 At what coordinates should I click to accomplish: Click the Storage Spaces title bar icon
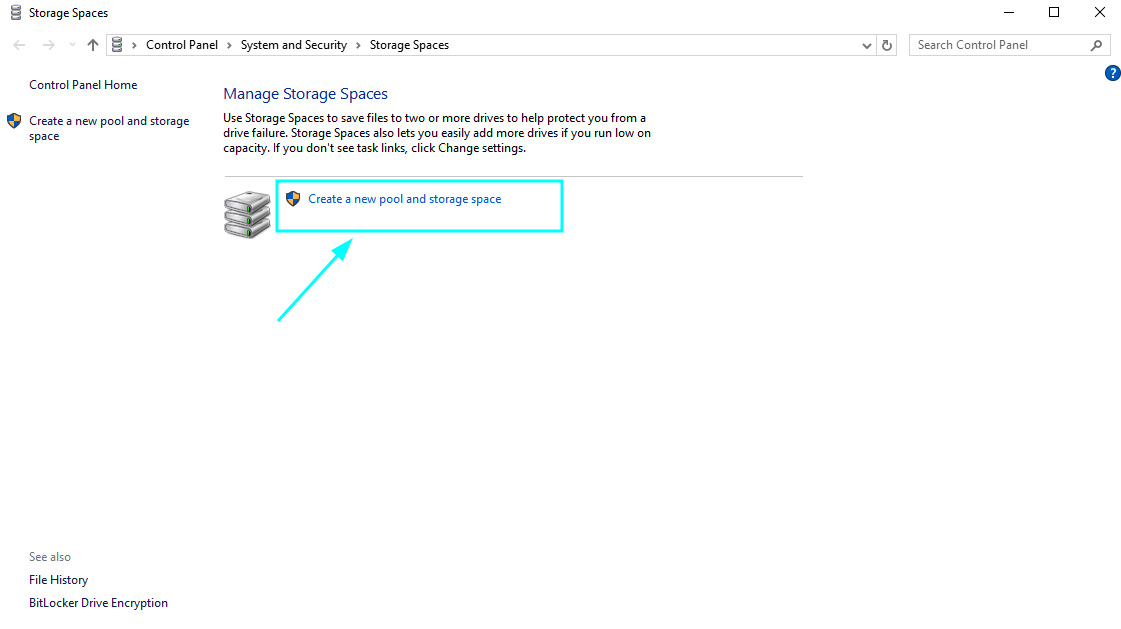pos(15,13)
